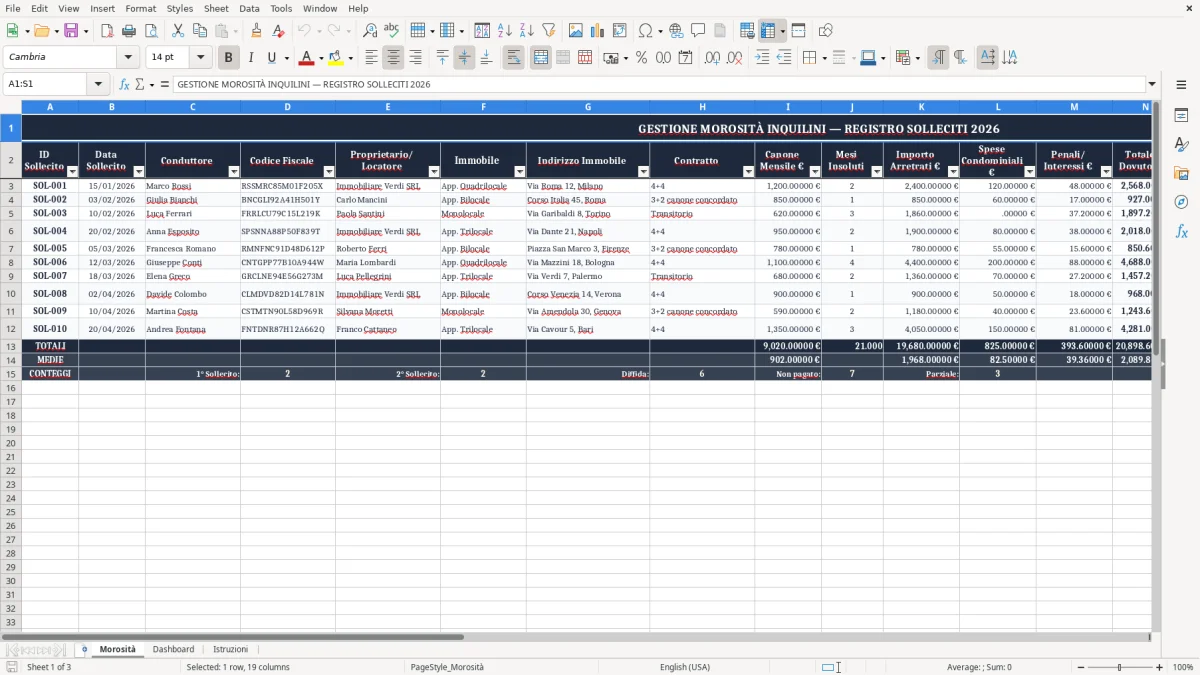Print the spreadsheet
This screenshot has width=1200, height=675.
pos(129,31)
